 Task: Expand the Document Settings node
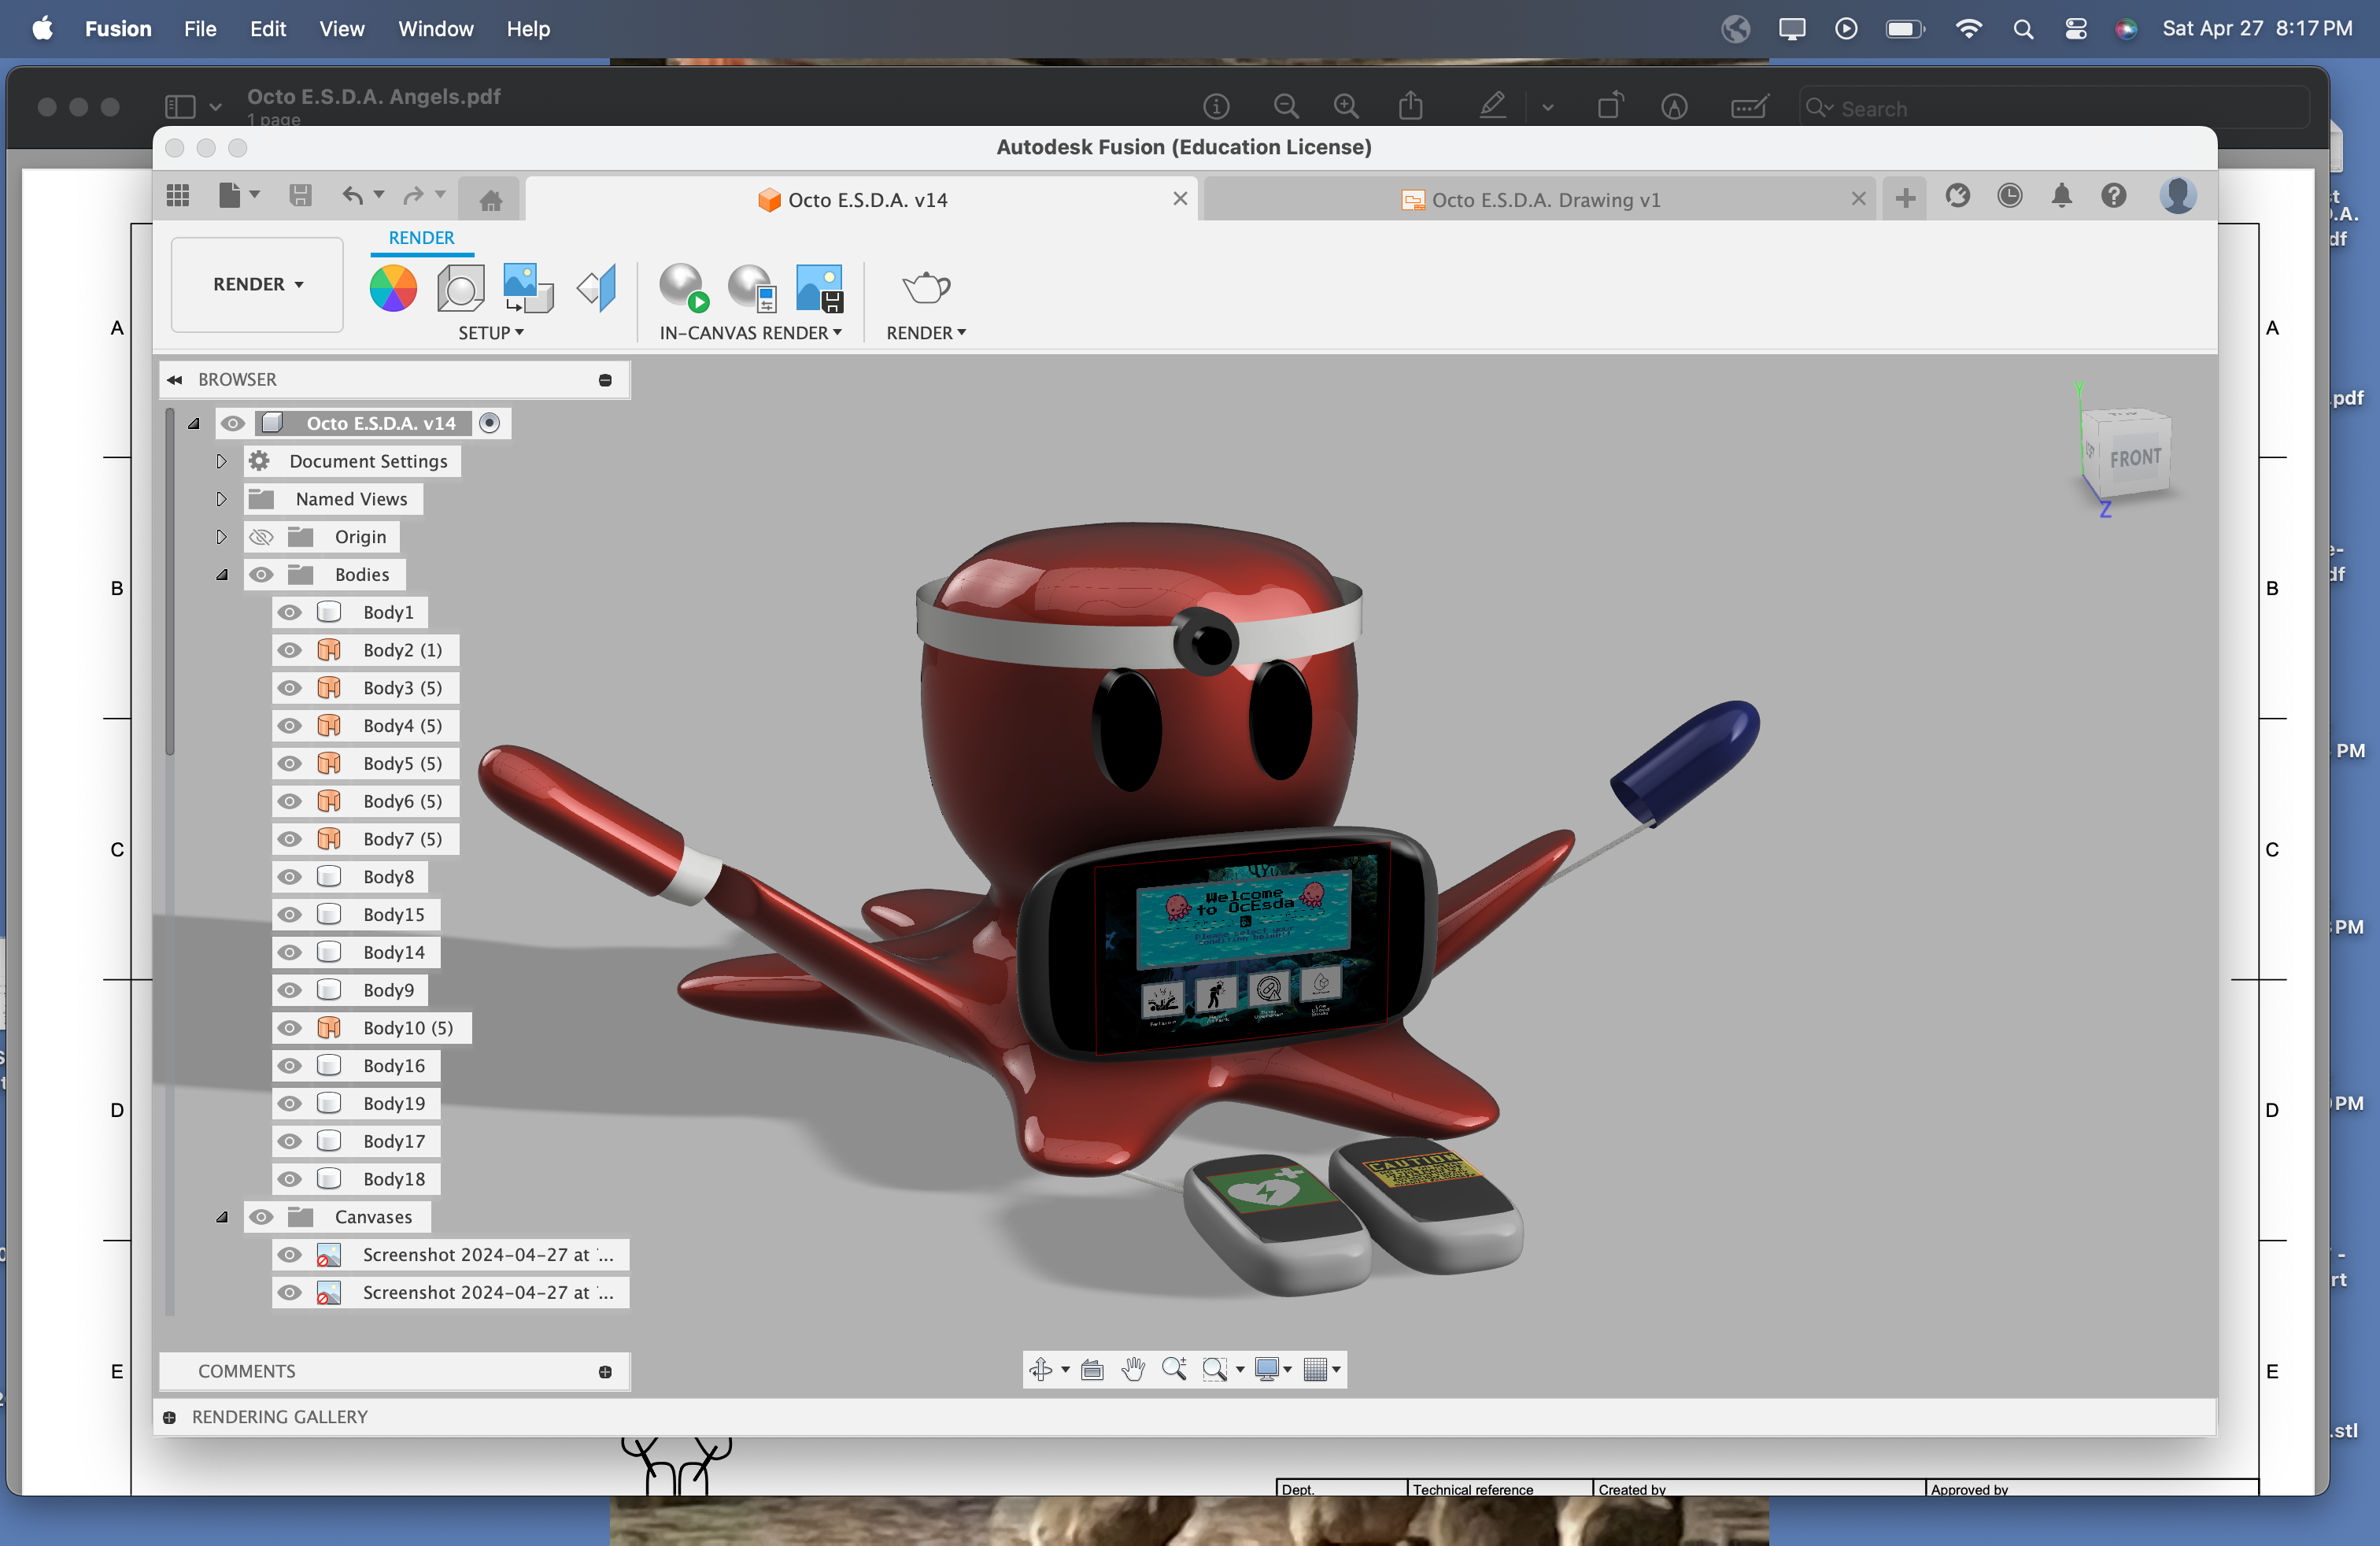tap(222, 461)
